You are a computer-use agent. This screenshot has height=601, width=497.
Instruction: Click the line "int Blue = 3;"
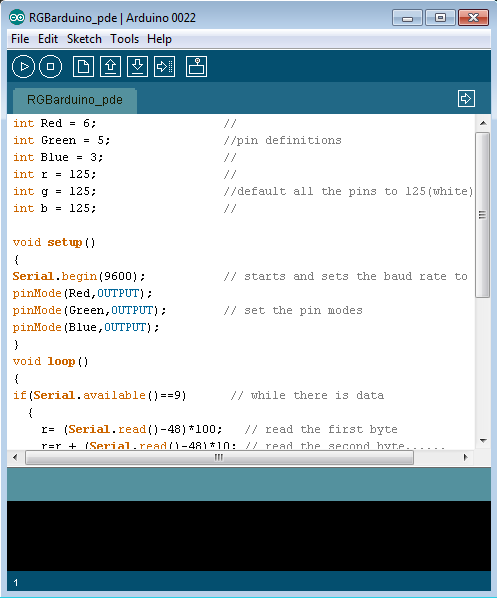(x=58, y=157)
